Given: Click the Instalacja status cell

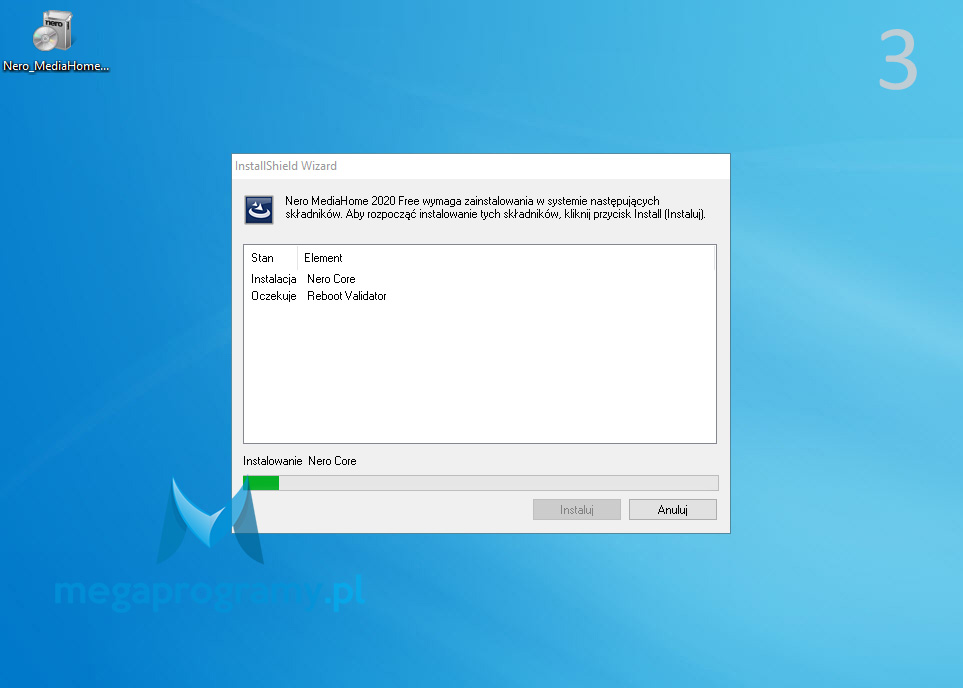Looking at the screenshot, I should pyautogui.click(x=273, y=279).
